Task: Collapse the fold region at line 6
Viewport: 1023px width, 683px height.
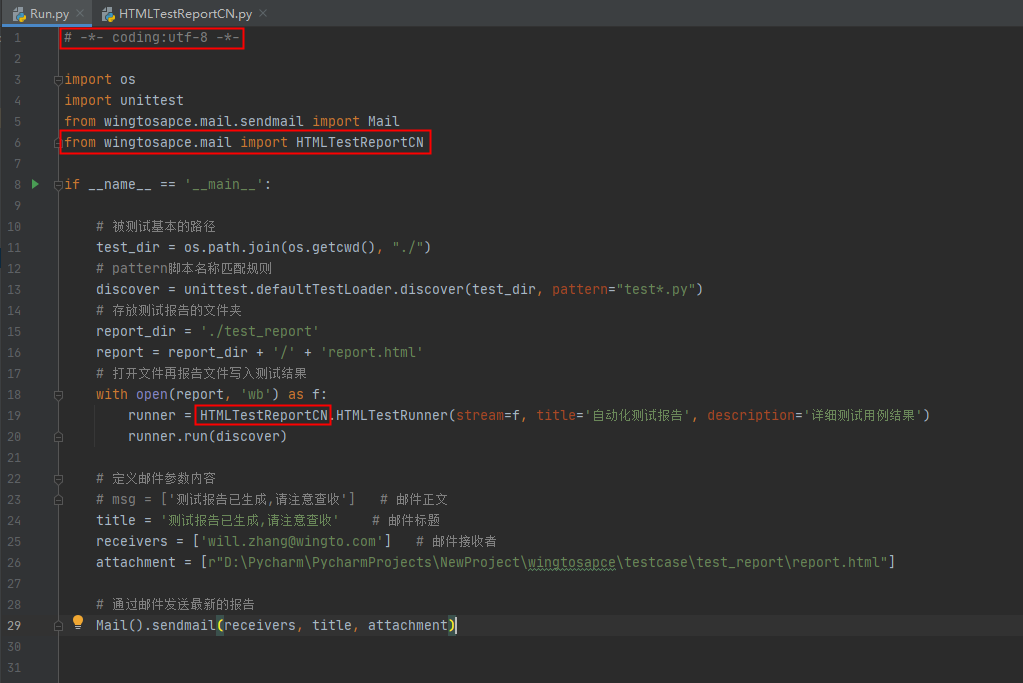Action: click(x=57, y=141)
